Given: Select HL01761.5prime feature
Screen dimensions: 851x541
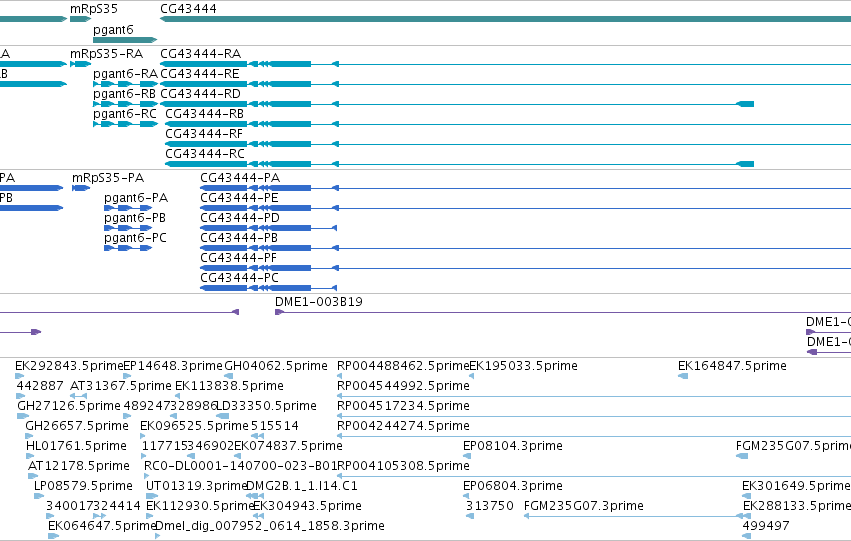Looking at the screenshot, I should 76,446.
